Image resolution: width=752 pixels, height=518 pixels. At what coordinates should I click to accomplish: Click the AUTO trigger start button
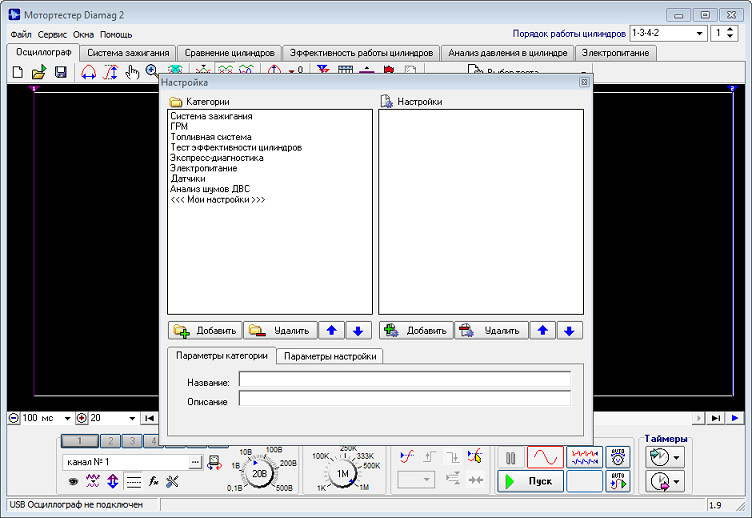(618, 482)
